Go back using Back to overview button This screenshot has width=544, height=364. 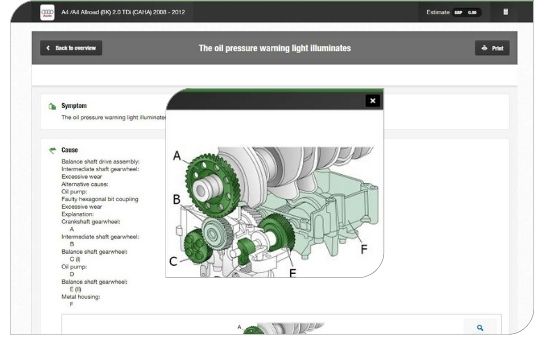tap(71, 48)
